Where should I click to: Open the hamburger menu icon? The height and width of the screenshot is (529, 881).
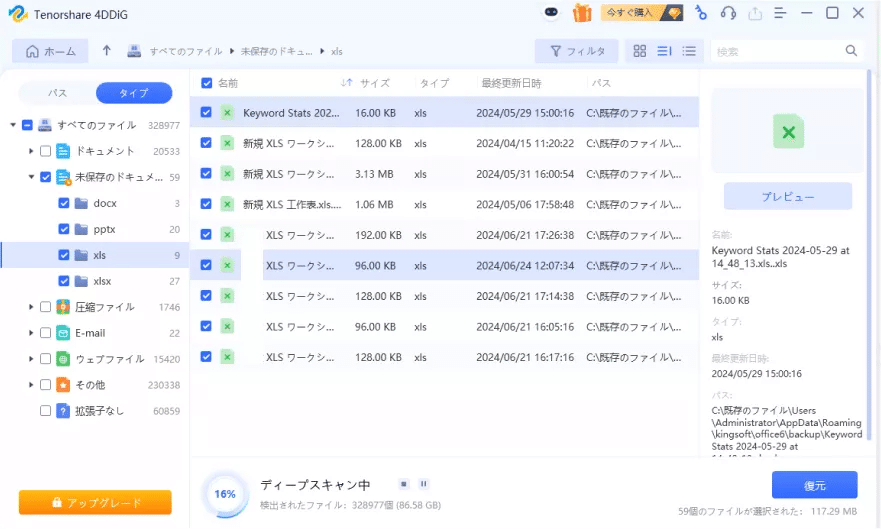click(x=780, y=13)
